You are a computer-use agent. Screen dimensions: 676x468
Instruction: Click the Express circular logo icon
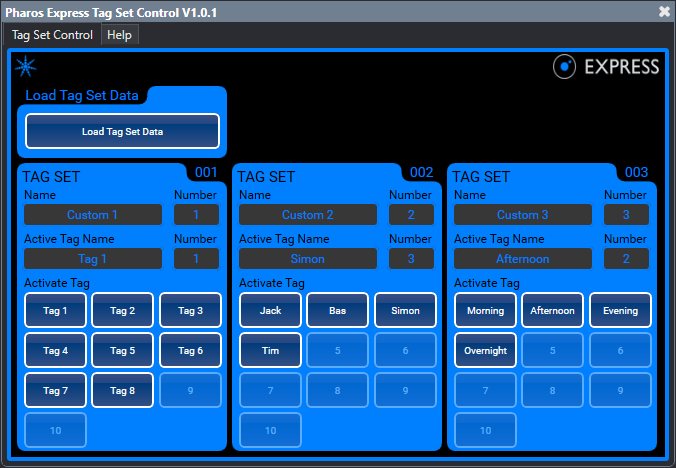(x=564, y=67)
